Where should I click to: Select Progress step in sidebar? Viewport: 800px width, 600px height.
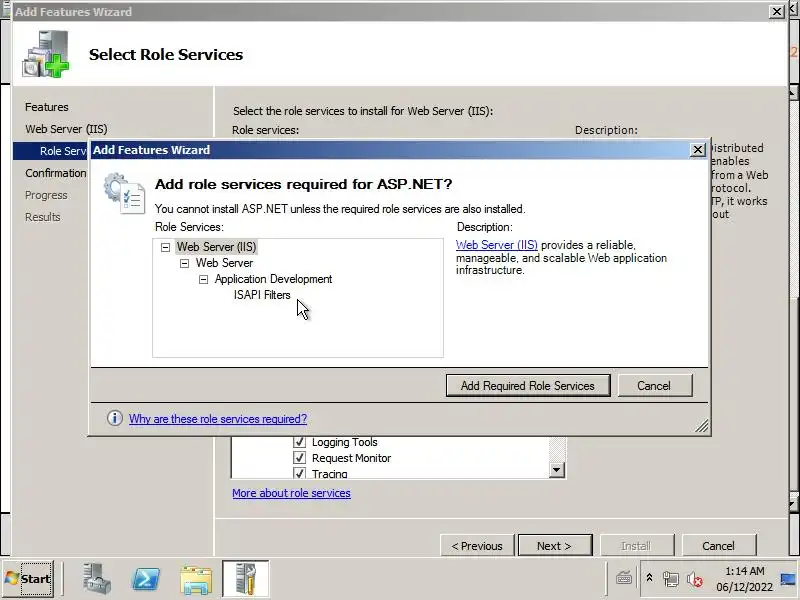pyautogui.click(x=46, y=195)
